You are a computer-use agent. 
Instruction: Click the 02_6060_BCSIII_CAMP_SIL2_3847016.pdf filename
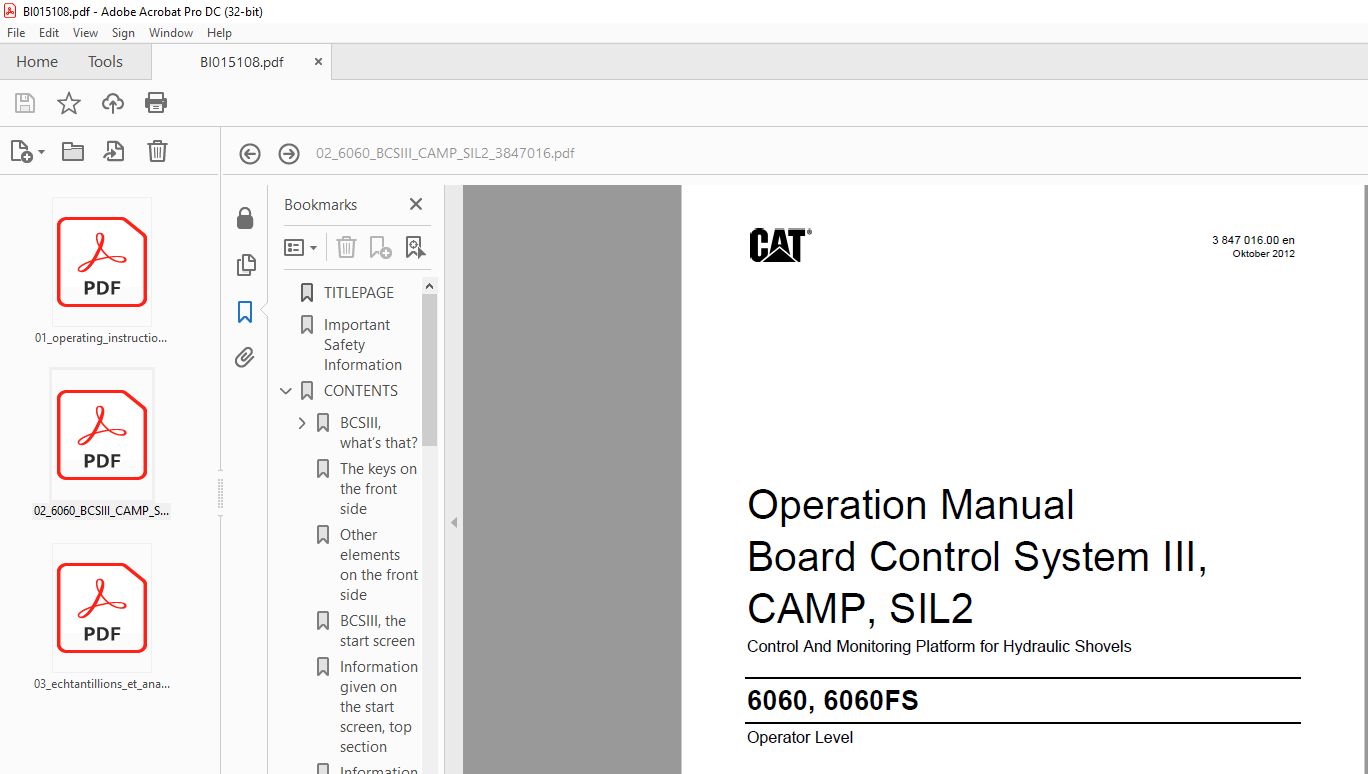point(445,153)
